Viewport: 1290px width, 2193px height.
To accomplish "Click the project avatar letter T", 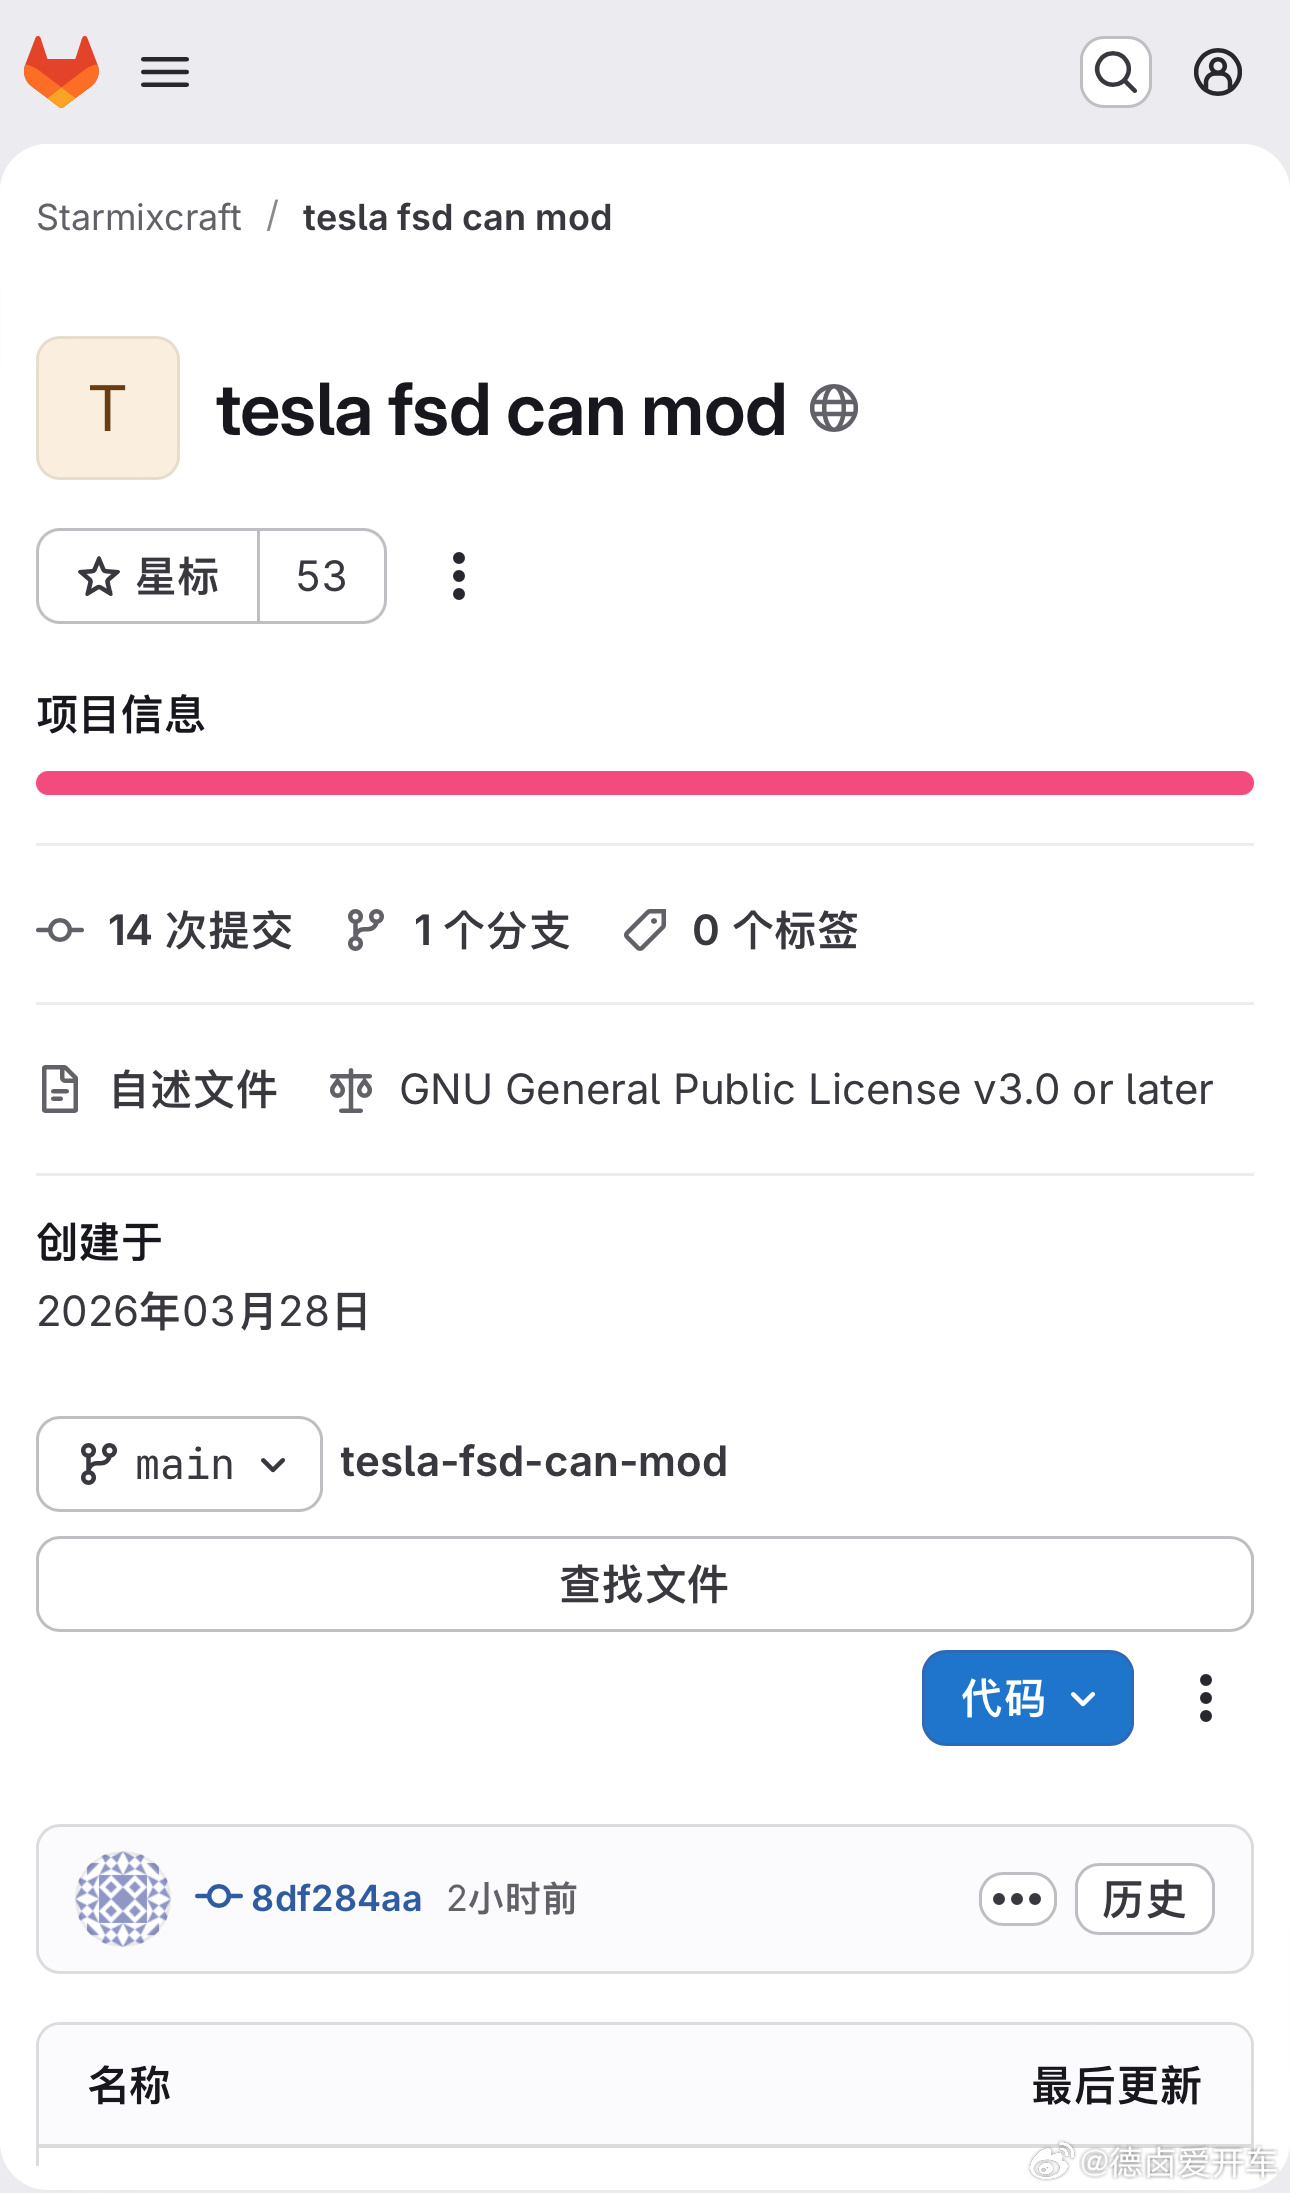I will (x=108, y=408).
